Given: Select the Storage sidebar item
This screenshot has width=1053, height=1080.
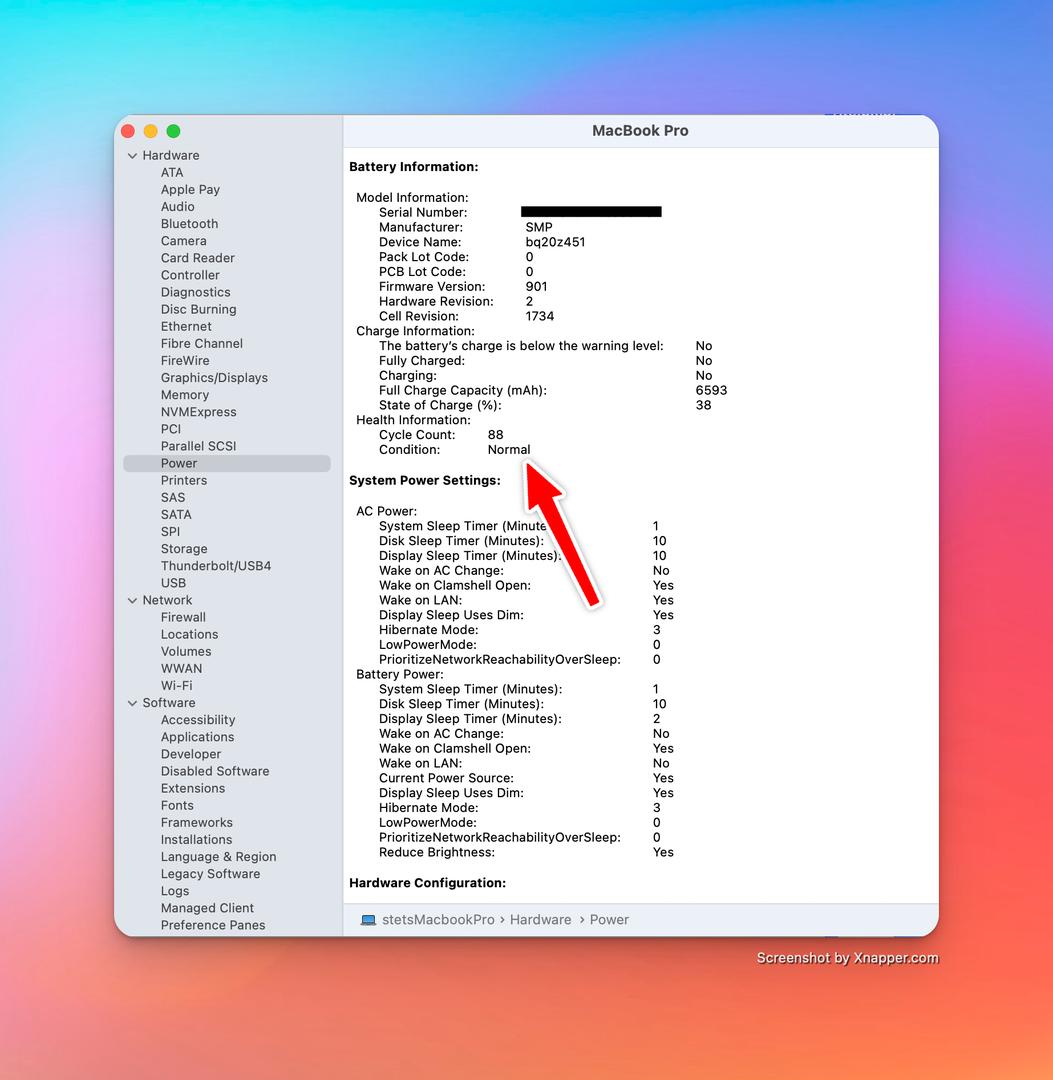Looking at the screenshot, I should coord(184,549).
